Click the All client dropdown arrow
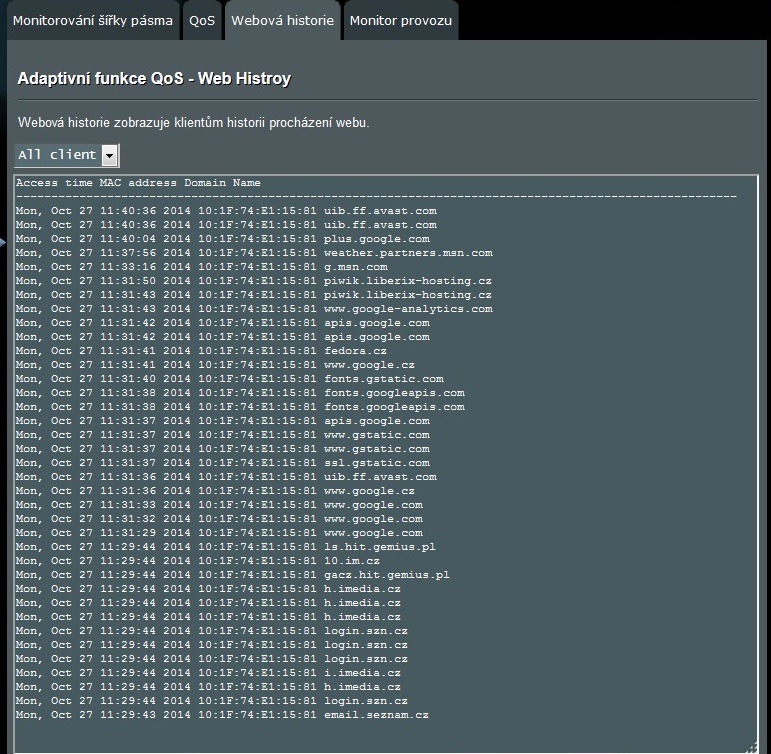The width and height of the screenshot is (771, 754). 110,156
